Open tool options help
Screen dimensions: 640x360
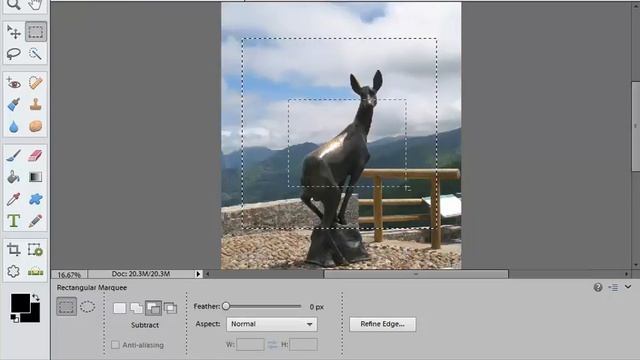pyautogui.click(x=598, y=287)
